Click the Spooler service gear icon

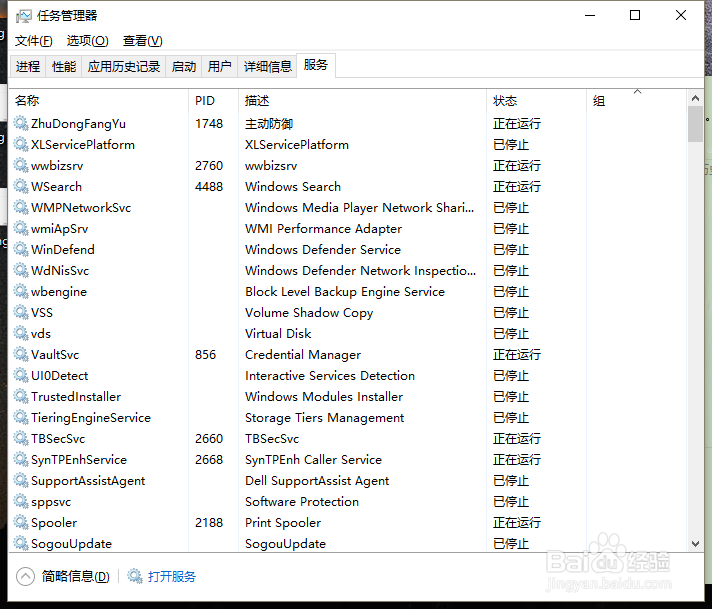pos(20,522)
